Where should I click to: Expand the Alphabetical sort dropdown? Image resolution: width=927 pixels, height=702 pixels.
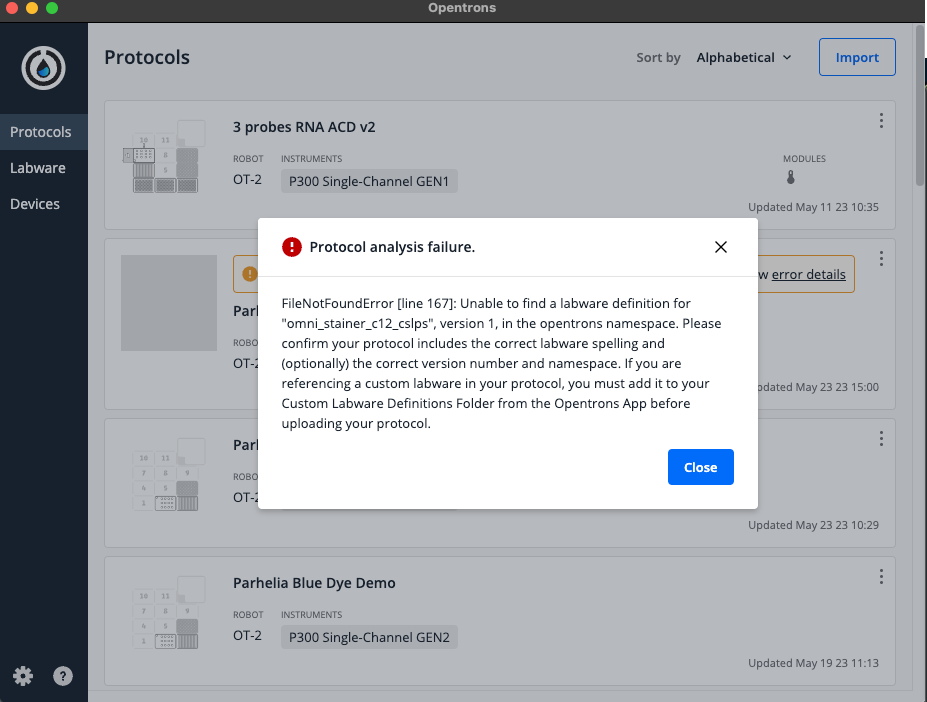(743, 58)
